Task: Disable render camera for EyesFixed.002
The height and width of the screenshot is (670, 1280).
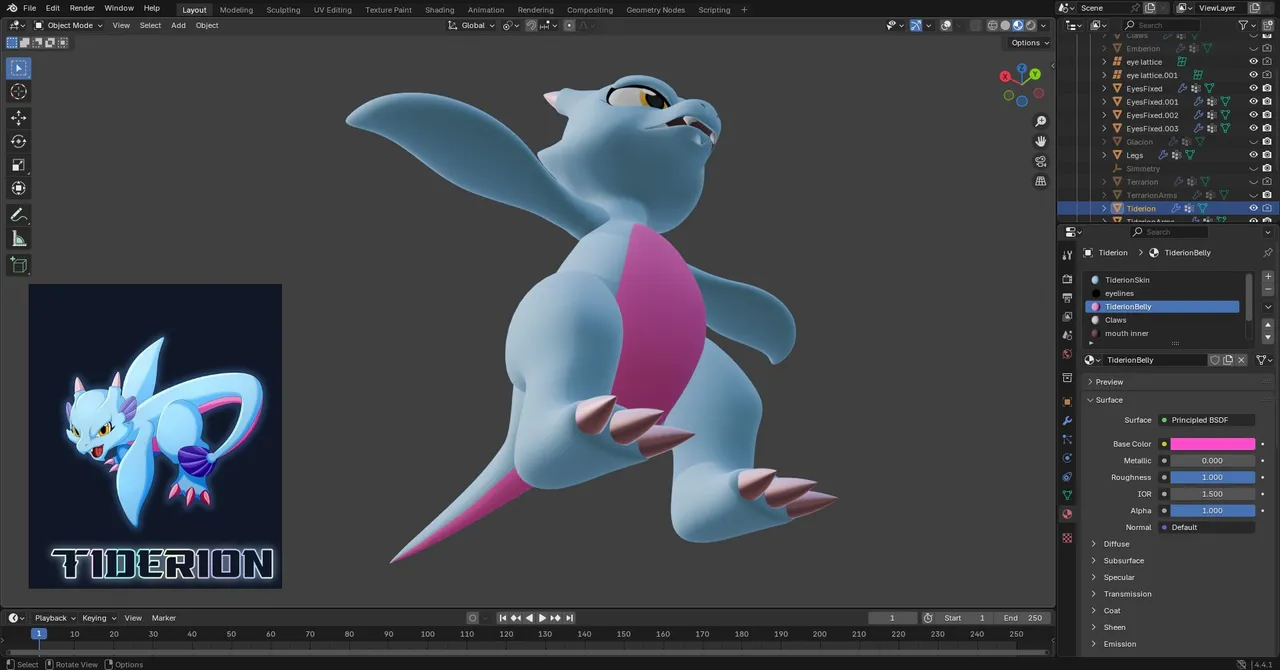Action: [x=1267, y=115]
